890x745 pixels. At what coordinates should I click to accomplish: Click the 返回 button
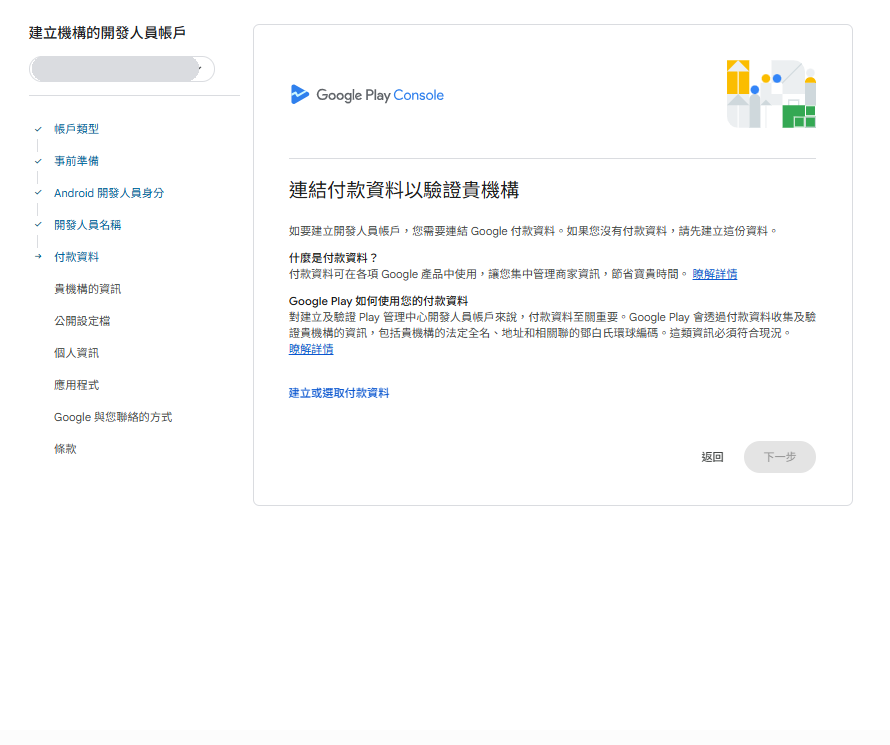[712, 457]
